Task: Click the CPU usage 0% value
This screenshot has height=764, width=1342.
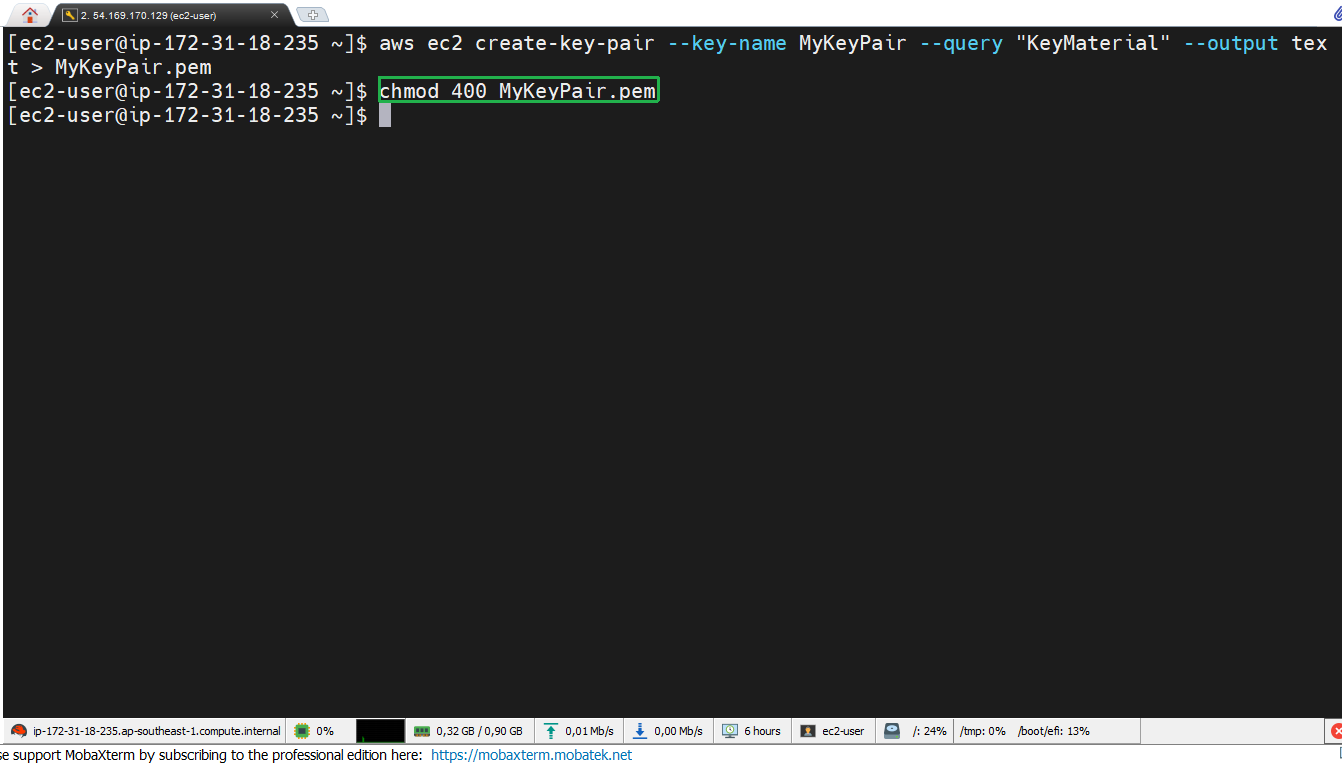Action: (325, 731)
